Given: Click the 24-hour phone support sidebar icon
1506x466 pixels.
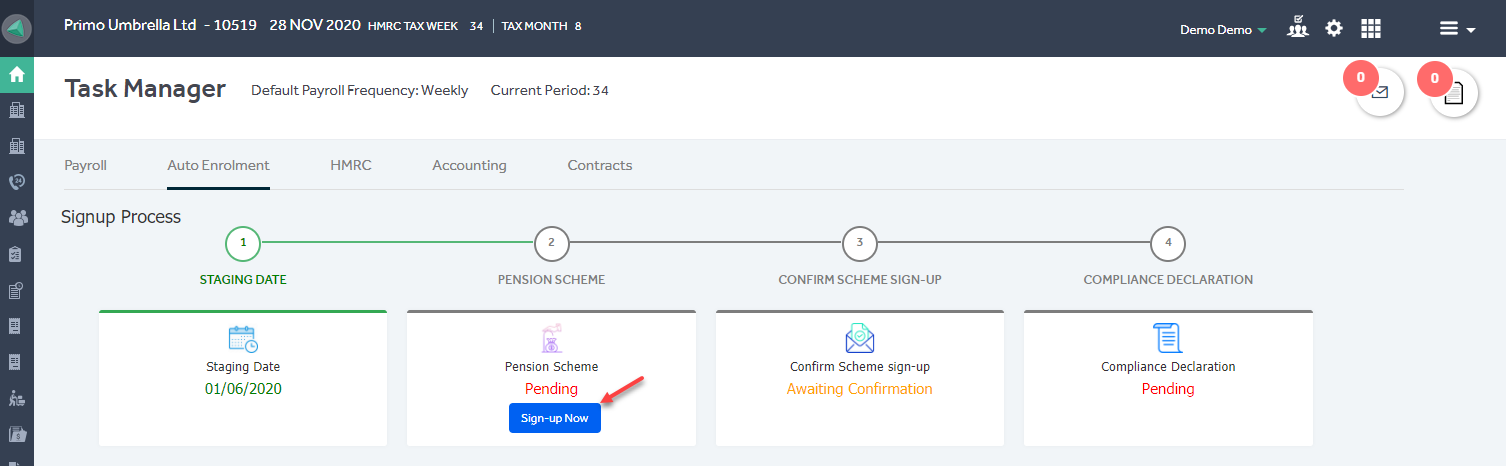Looking at the screenshot, I should point(17,182).
